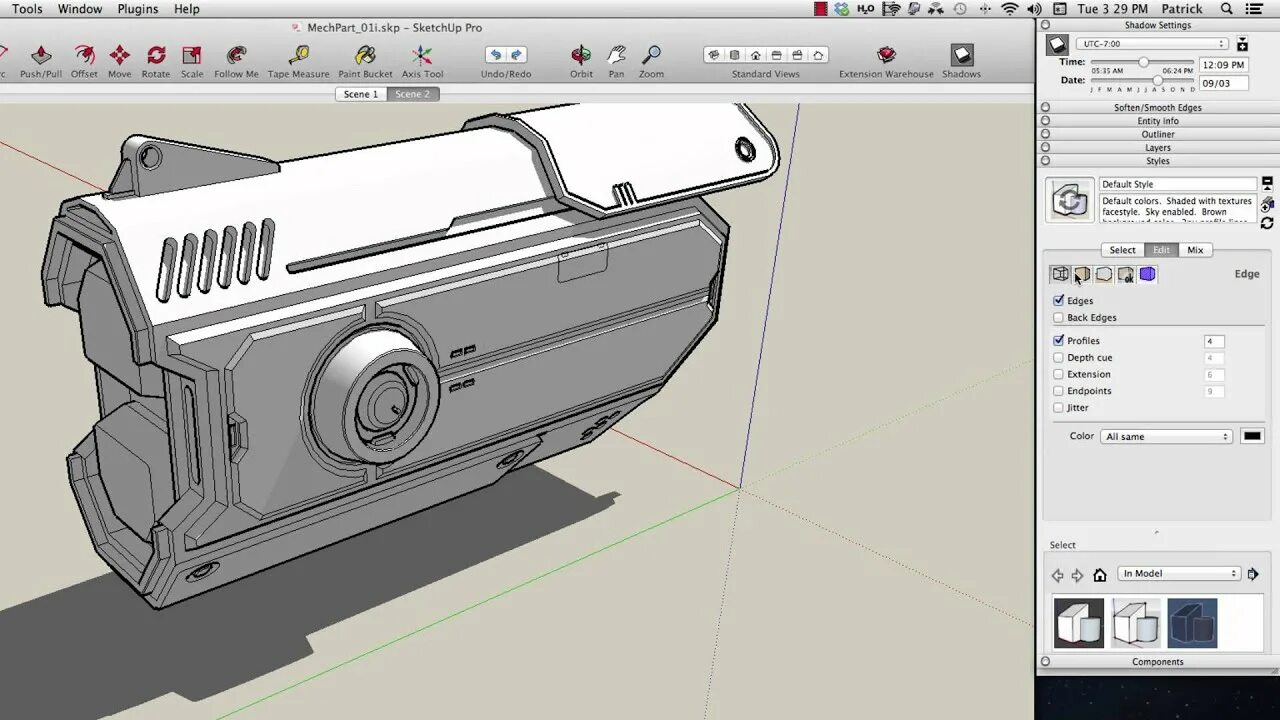Image resolution: width=1280 pixels, height=720 pixels.
Task: Click the Profiles thickness input field
Action: point(1214,341)
